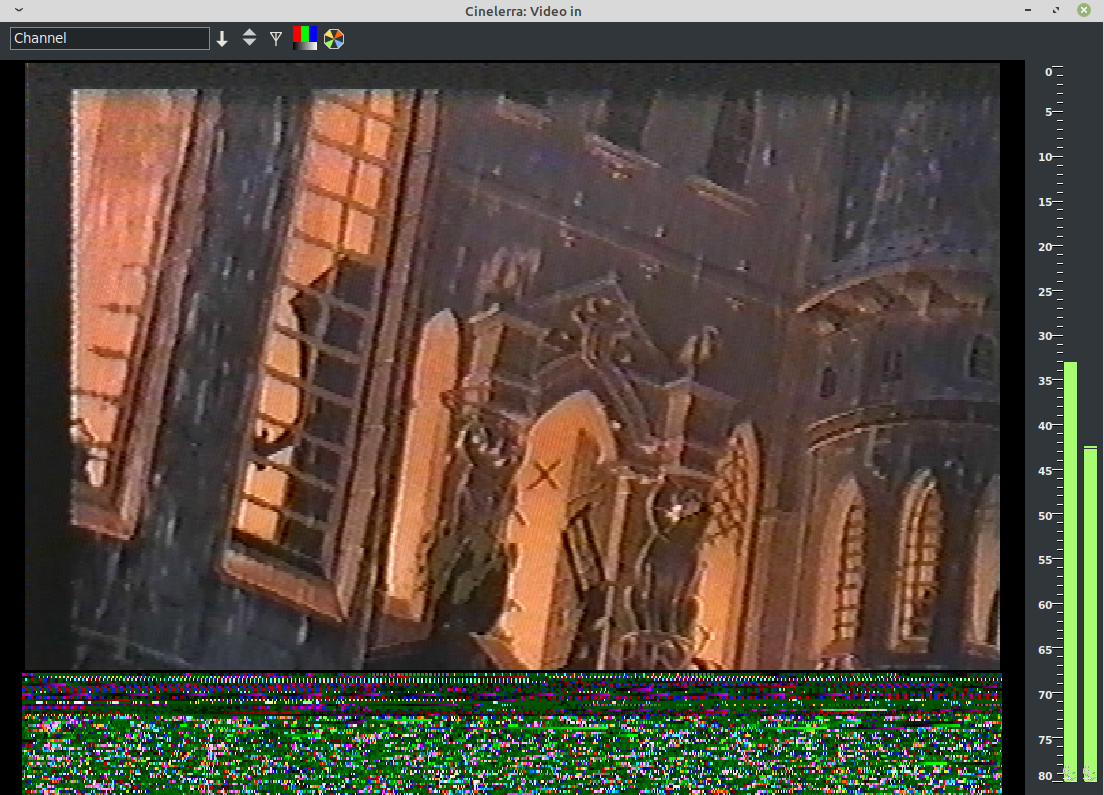Click the color wheel icon in toolbar
This screenshot has height=795, width=1104.
pos(334,39)
